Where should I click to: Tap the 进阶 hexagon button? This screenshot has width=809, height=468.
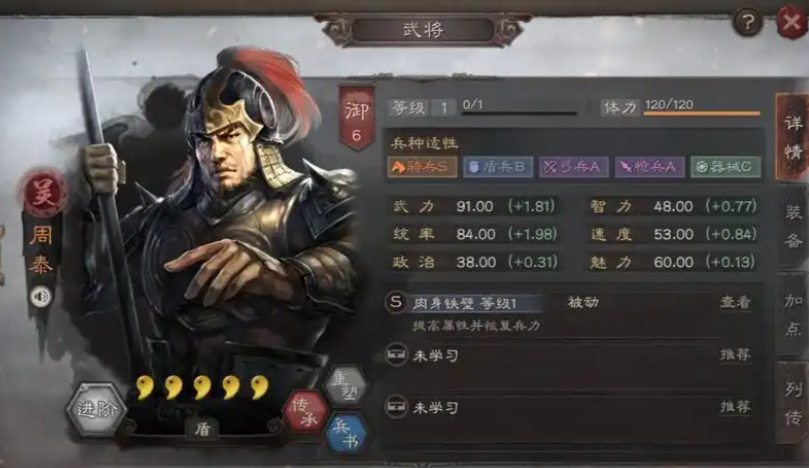pyautogui.click(x=96, y=410)
